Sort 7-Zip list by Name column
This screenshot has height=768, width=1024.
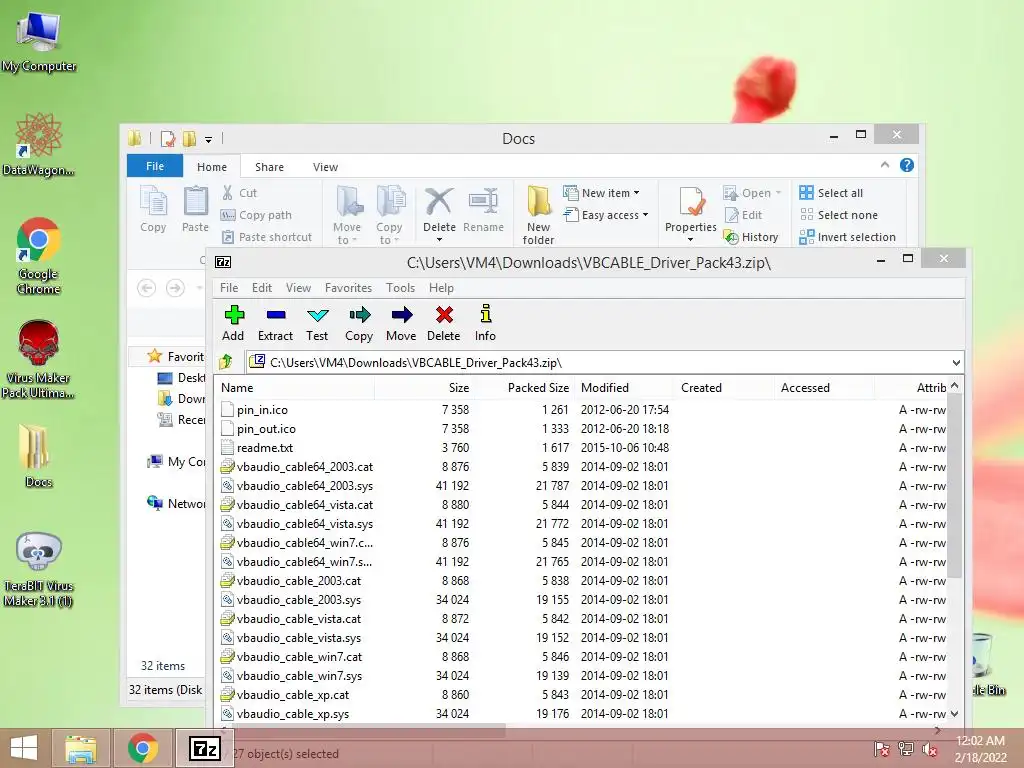[295, 387]
